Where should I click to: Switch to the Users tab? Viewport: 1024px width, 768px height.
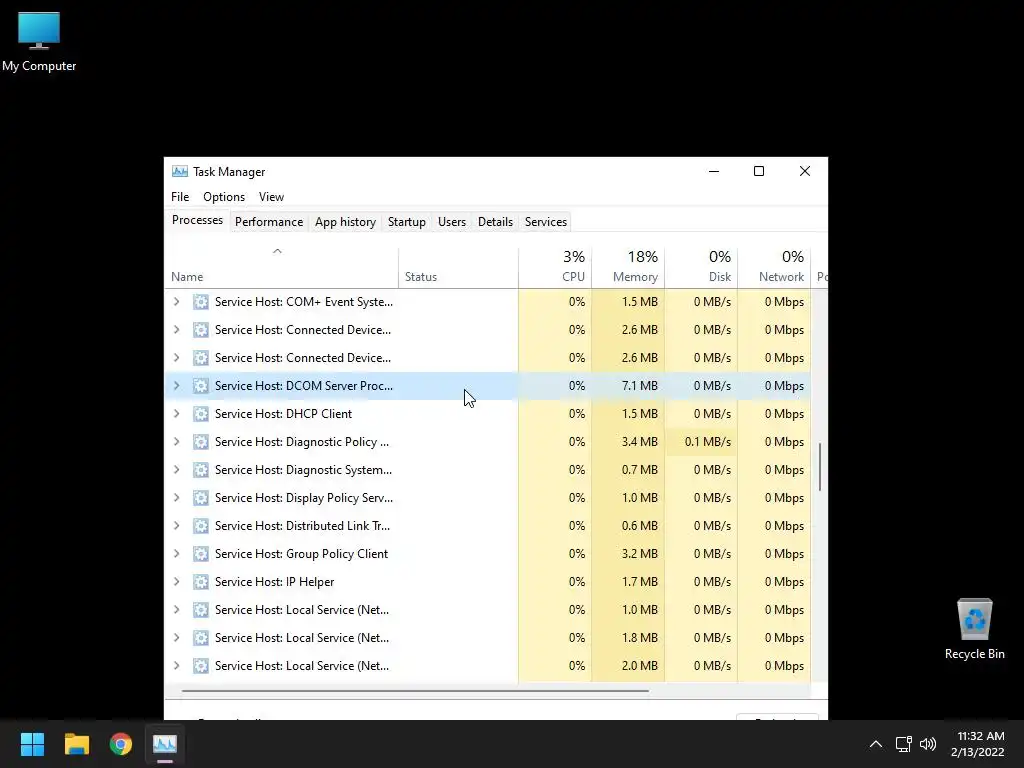(451, 222)
